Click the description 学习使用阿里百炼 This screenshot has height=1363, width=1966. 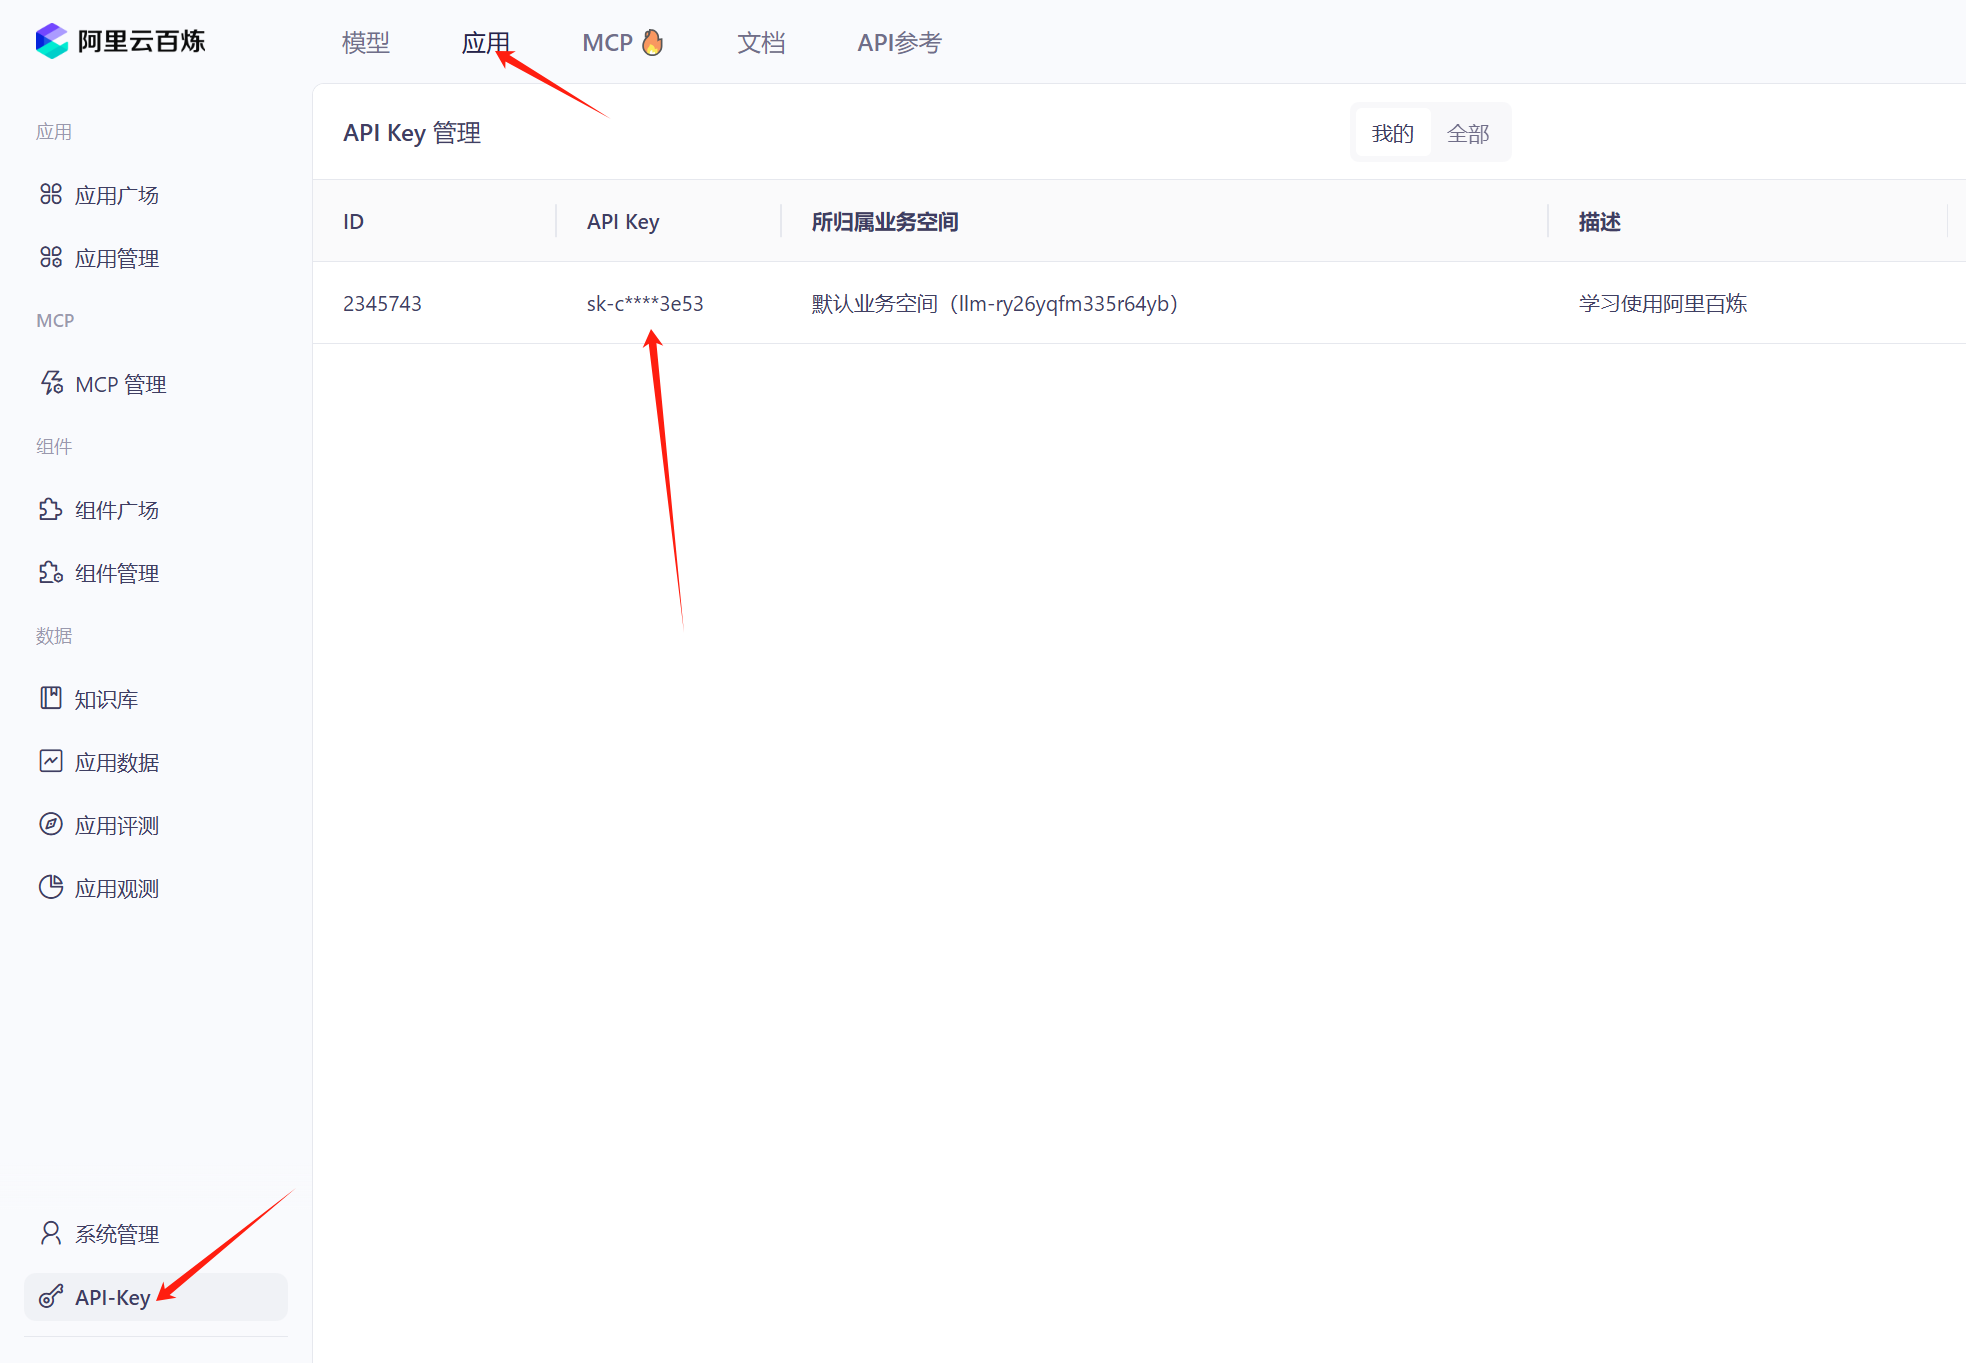[1663, 303]
